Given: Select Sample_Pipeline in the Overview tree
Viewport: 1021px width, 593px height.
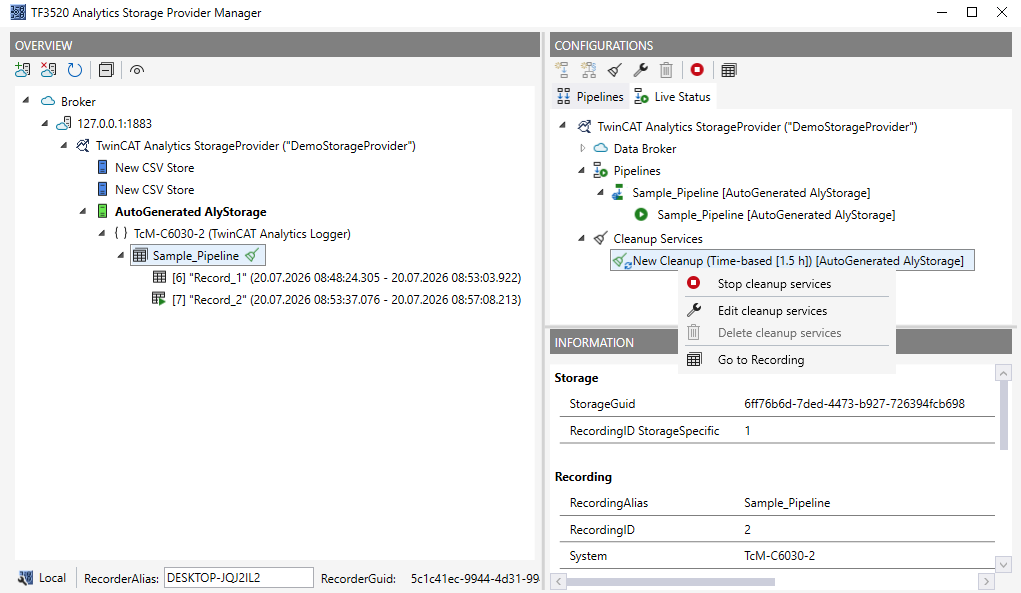Looking at the screenshot, I should pos(195,256).
